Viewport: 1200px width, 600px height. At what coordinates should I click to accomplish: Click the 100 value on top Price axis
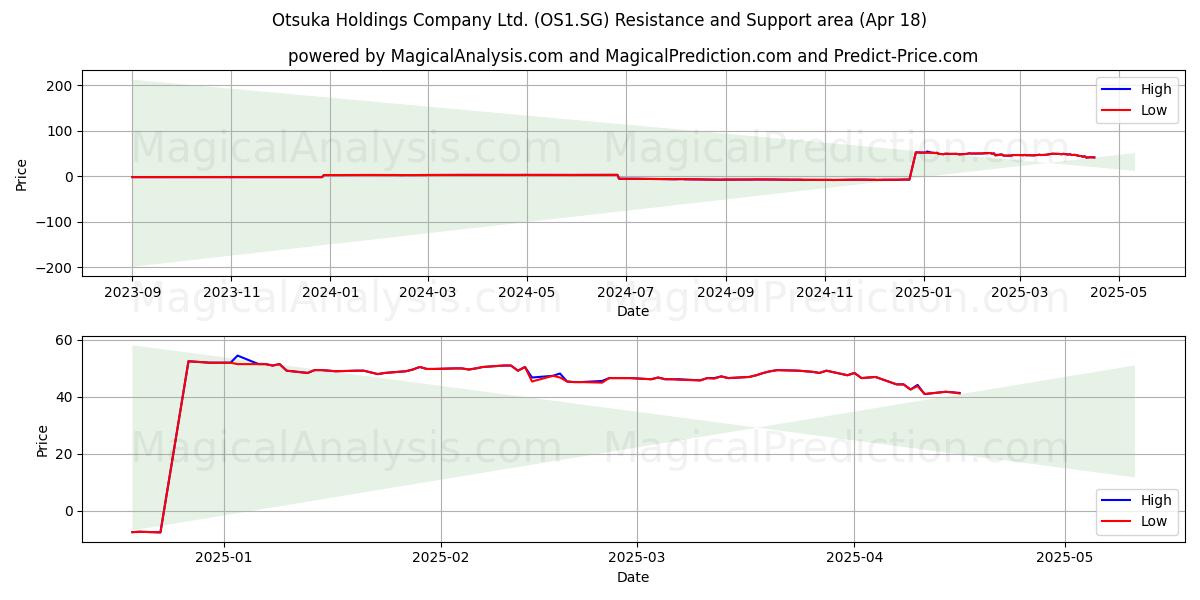point(59,131)
